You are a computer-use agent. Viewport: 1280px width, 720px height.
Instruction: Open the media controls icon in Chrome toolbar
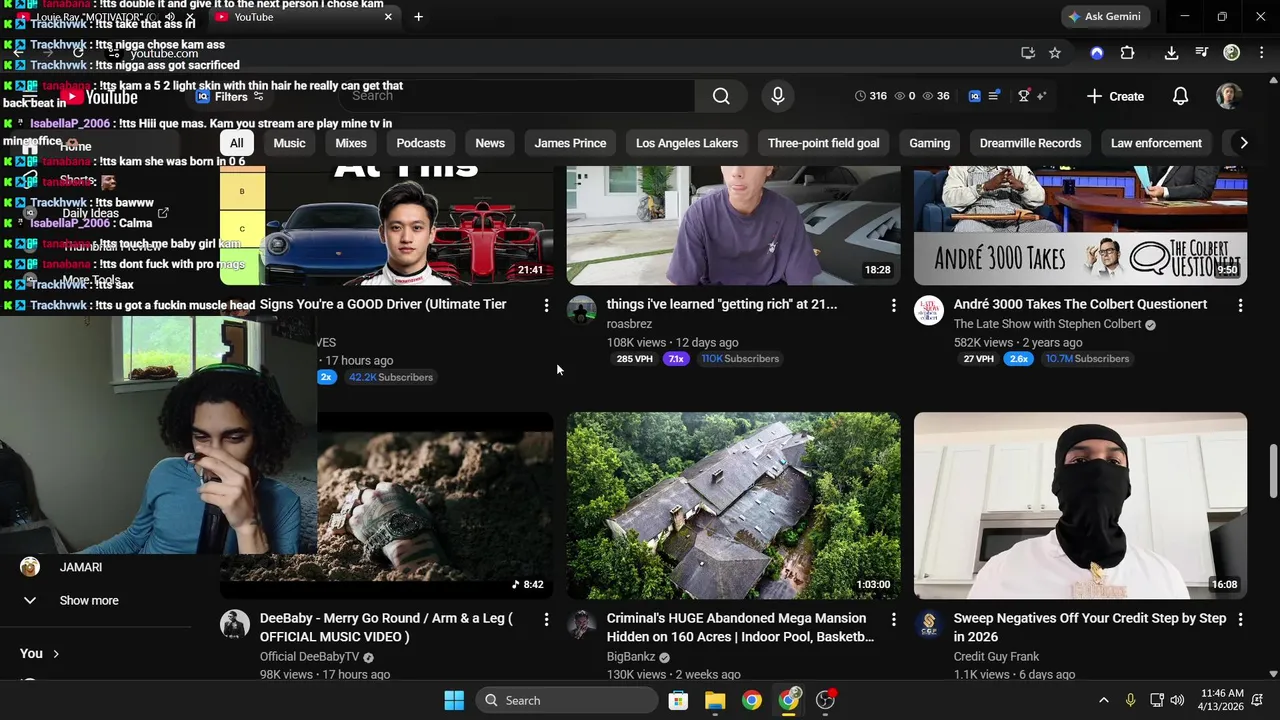[x=1202, y=53]
